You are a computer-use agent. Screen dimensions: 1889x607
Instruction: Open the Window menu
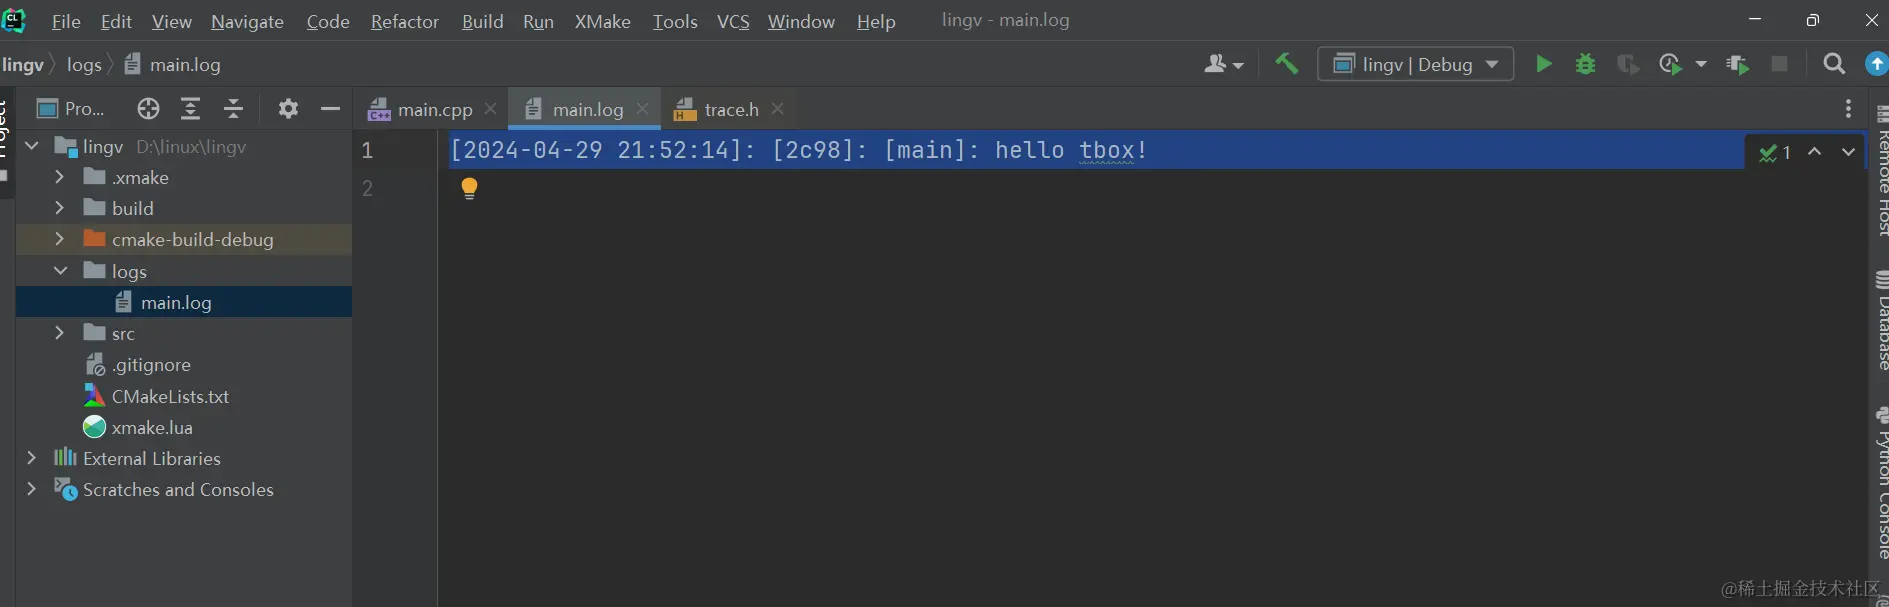click(801, 21)
